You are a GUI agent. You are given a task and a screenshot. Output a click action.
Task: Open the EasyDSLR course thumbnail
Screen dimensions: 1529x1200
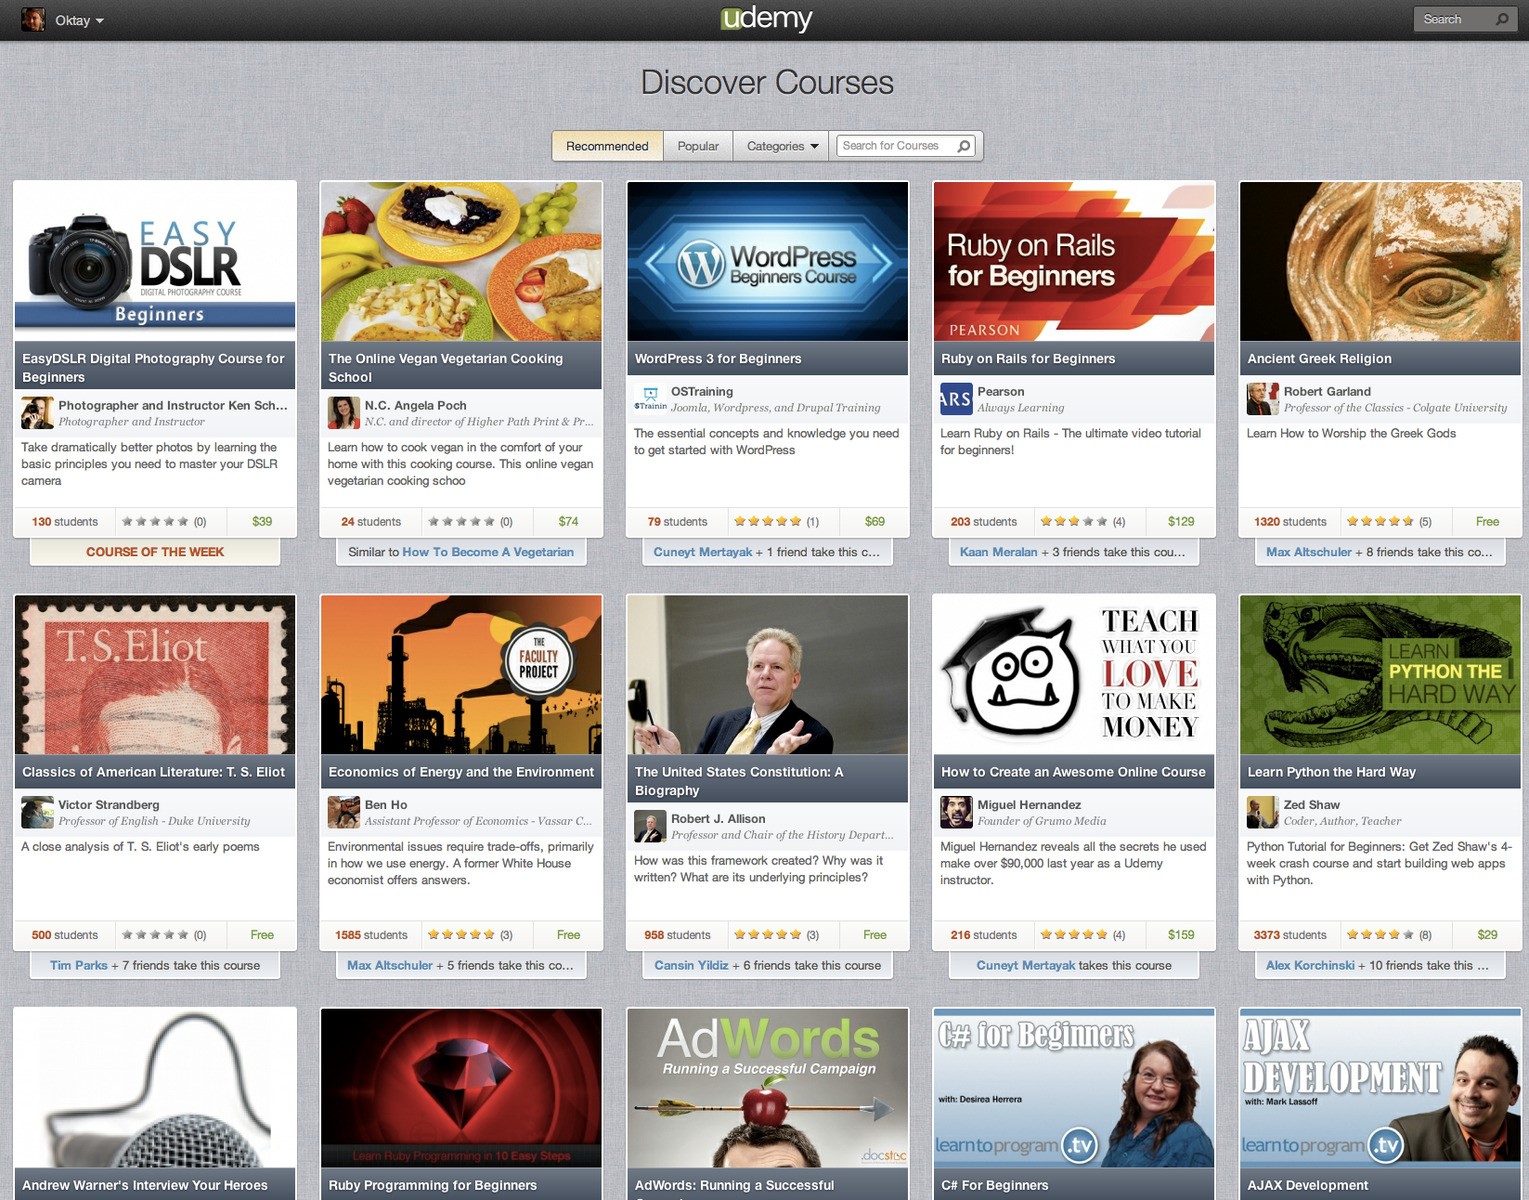coord(155,261)
